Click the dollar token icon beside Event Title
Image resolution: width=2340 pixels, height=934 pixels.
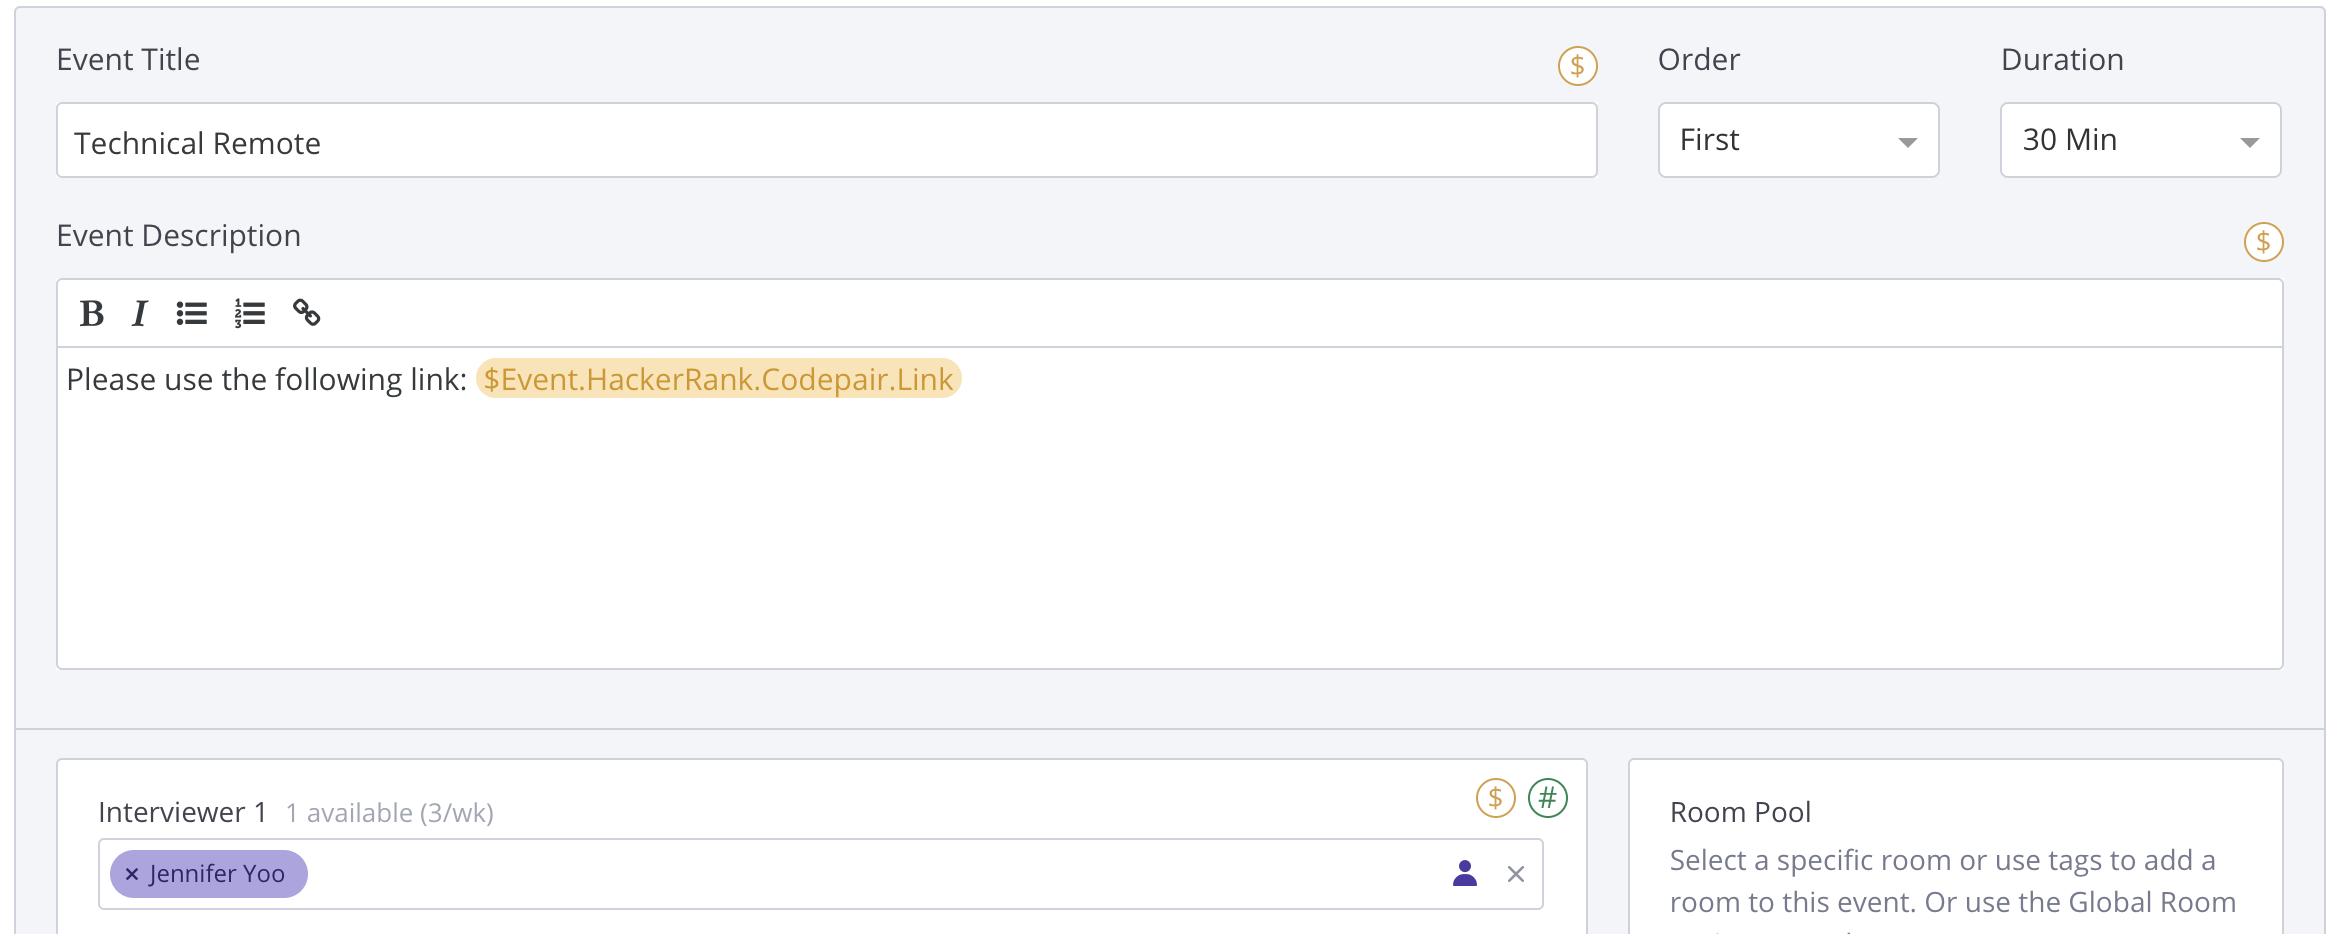click(x=1577, y=66)
